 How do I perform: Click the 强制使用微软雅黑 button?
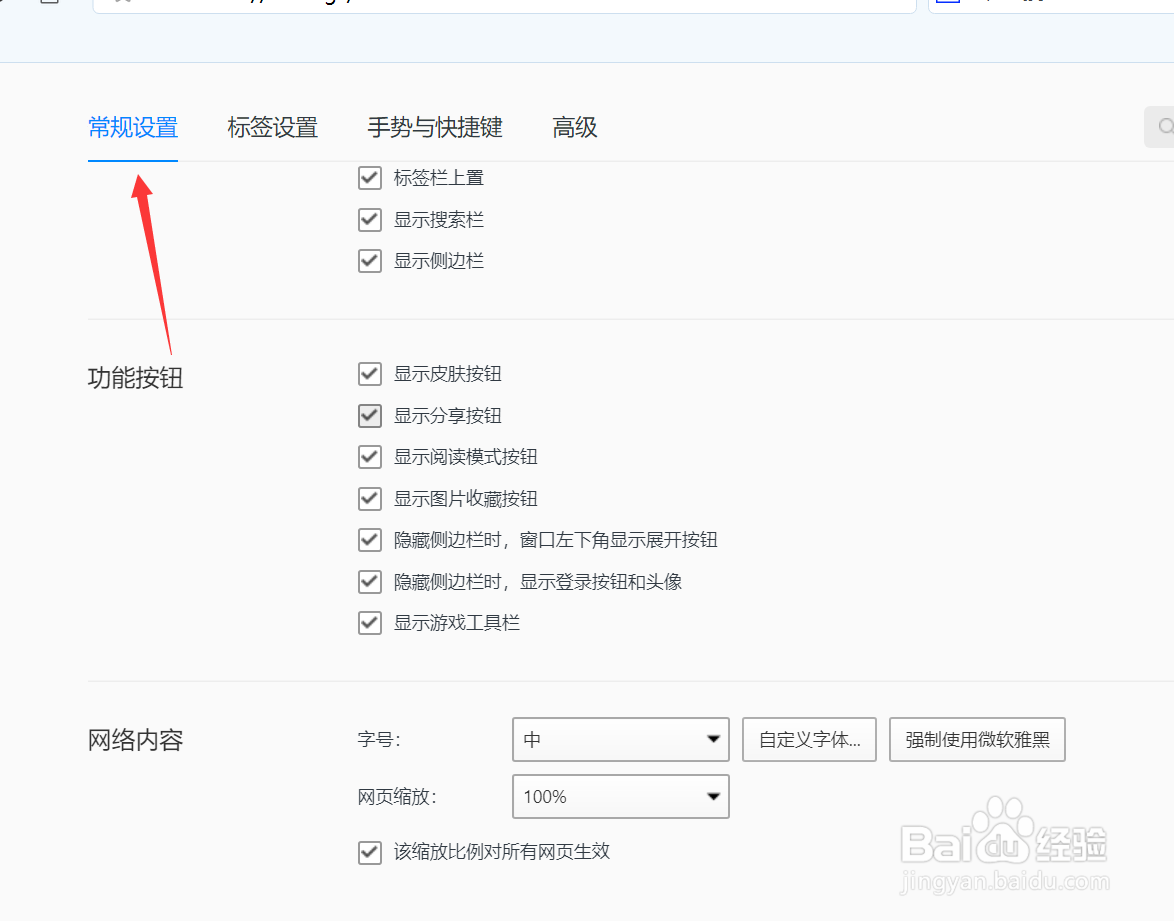click(x=976, y=739)
